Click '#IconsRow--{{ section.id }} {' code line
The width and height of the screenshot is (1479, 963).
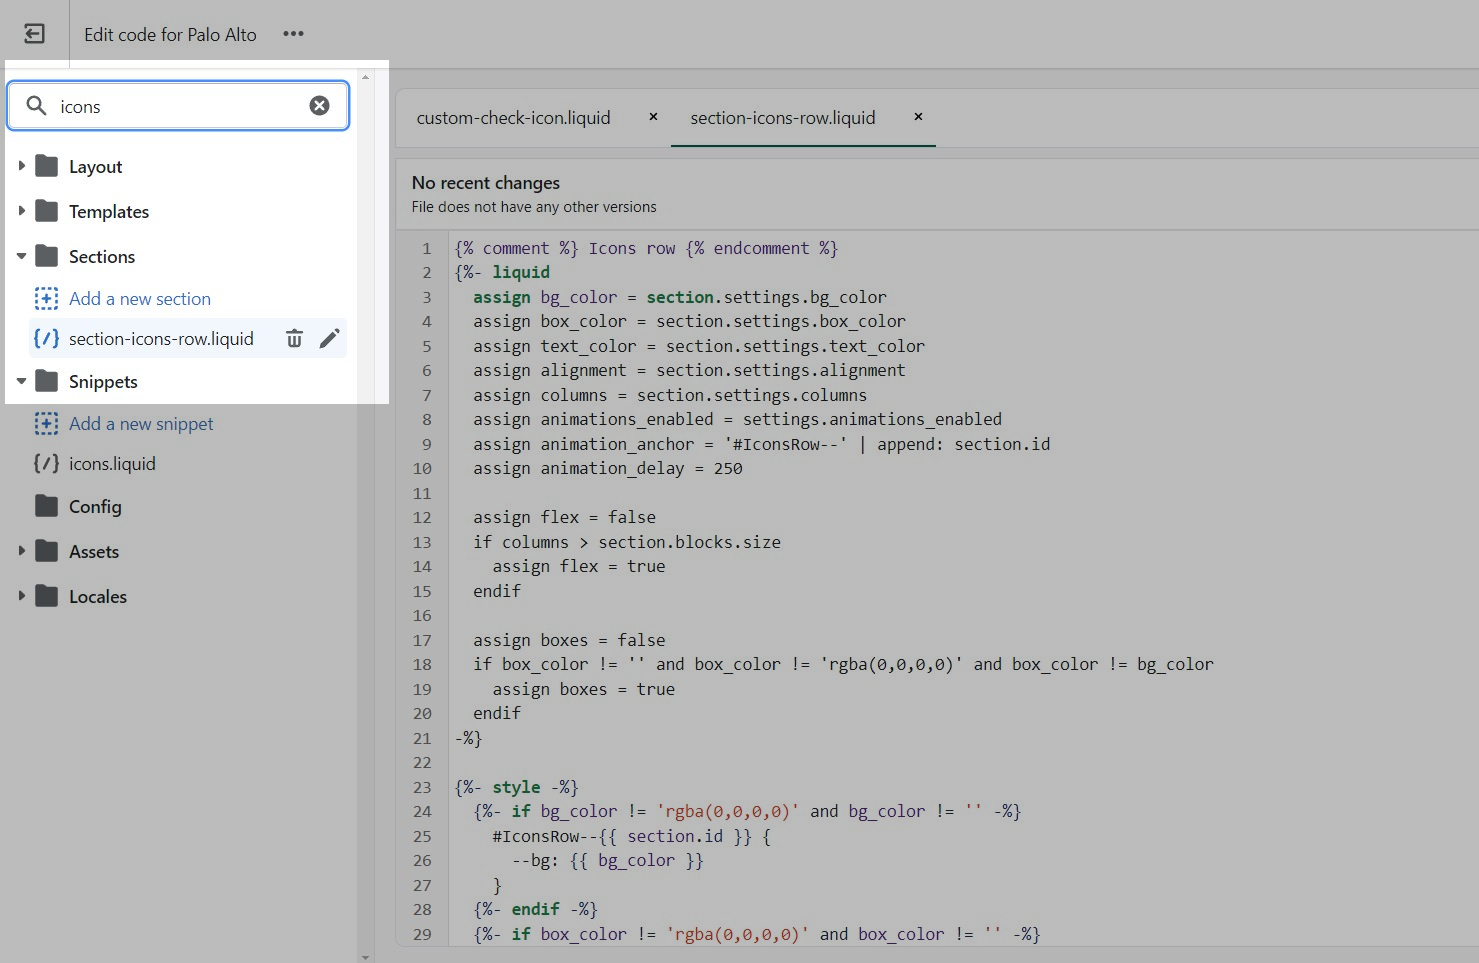click(632, 836)
